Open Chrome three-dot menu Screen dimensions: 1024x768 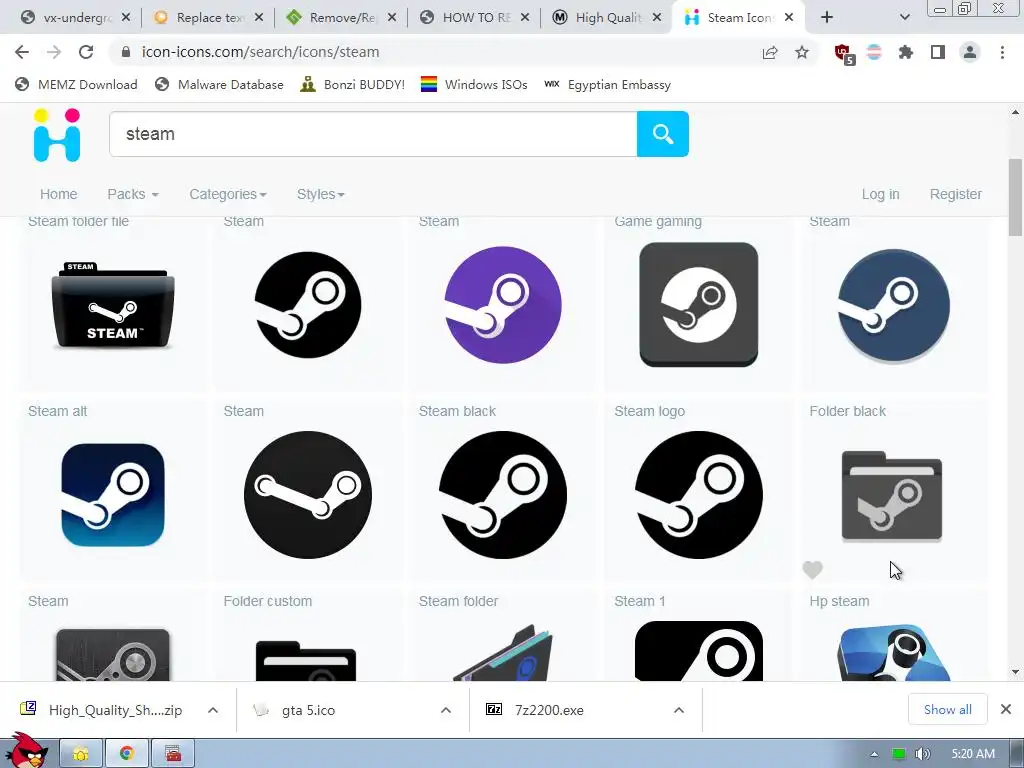click(1002, 52)
